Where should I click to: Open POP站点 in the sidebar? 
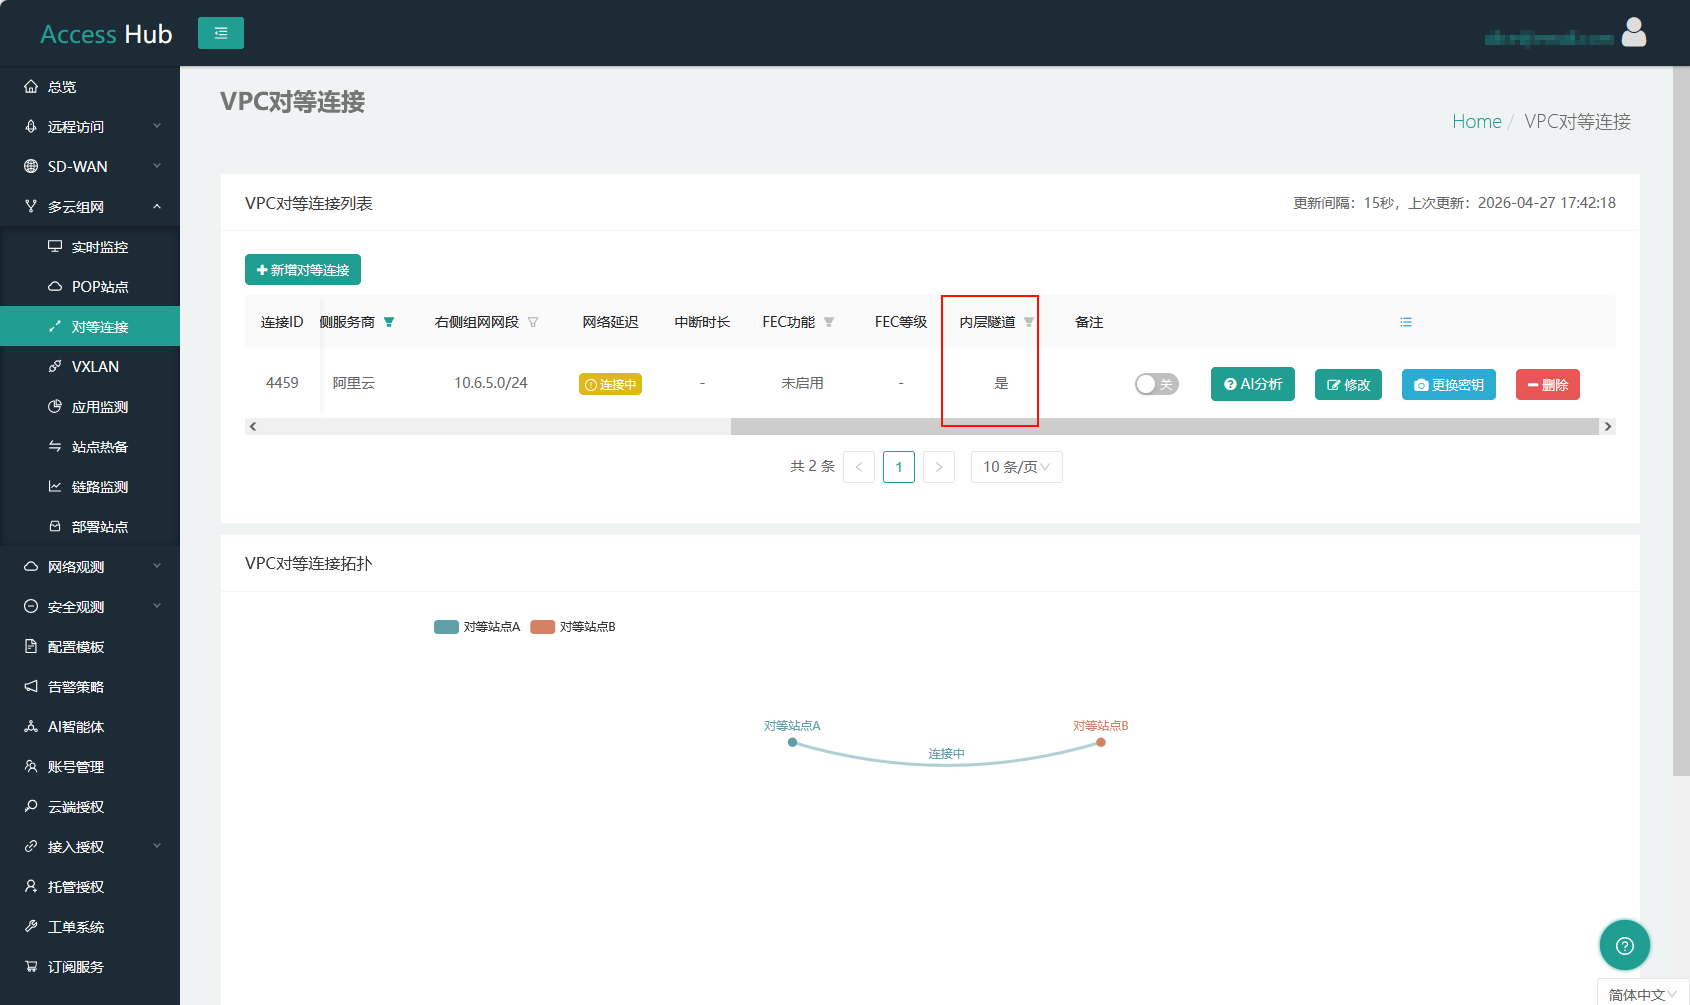click(x=90, y=287)
